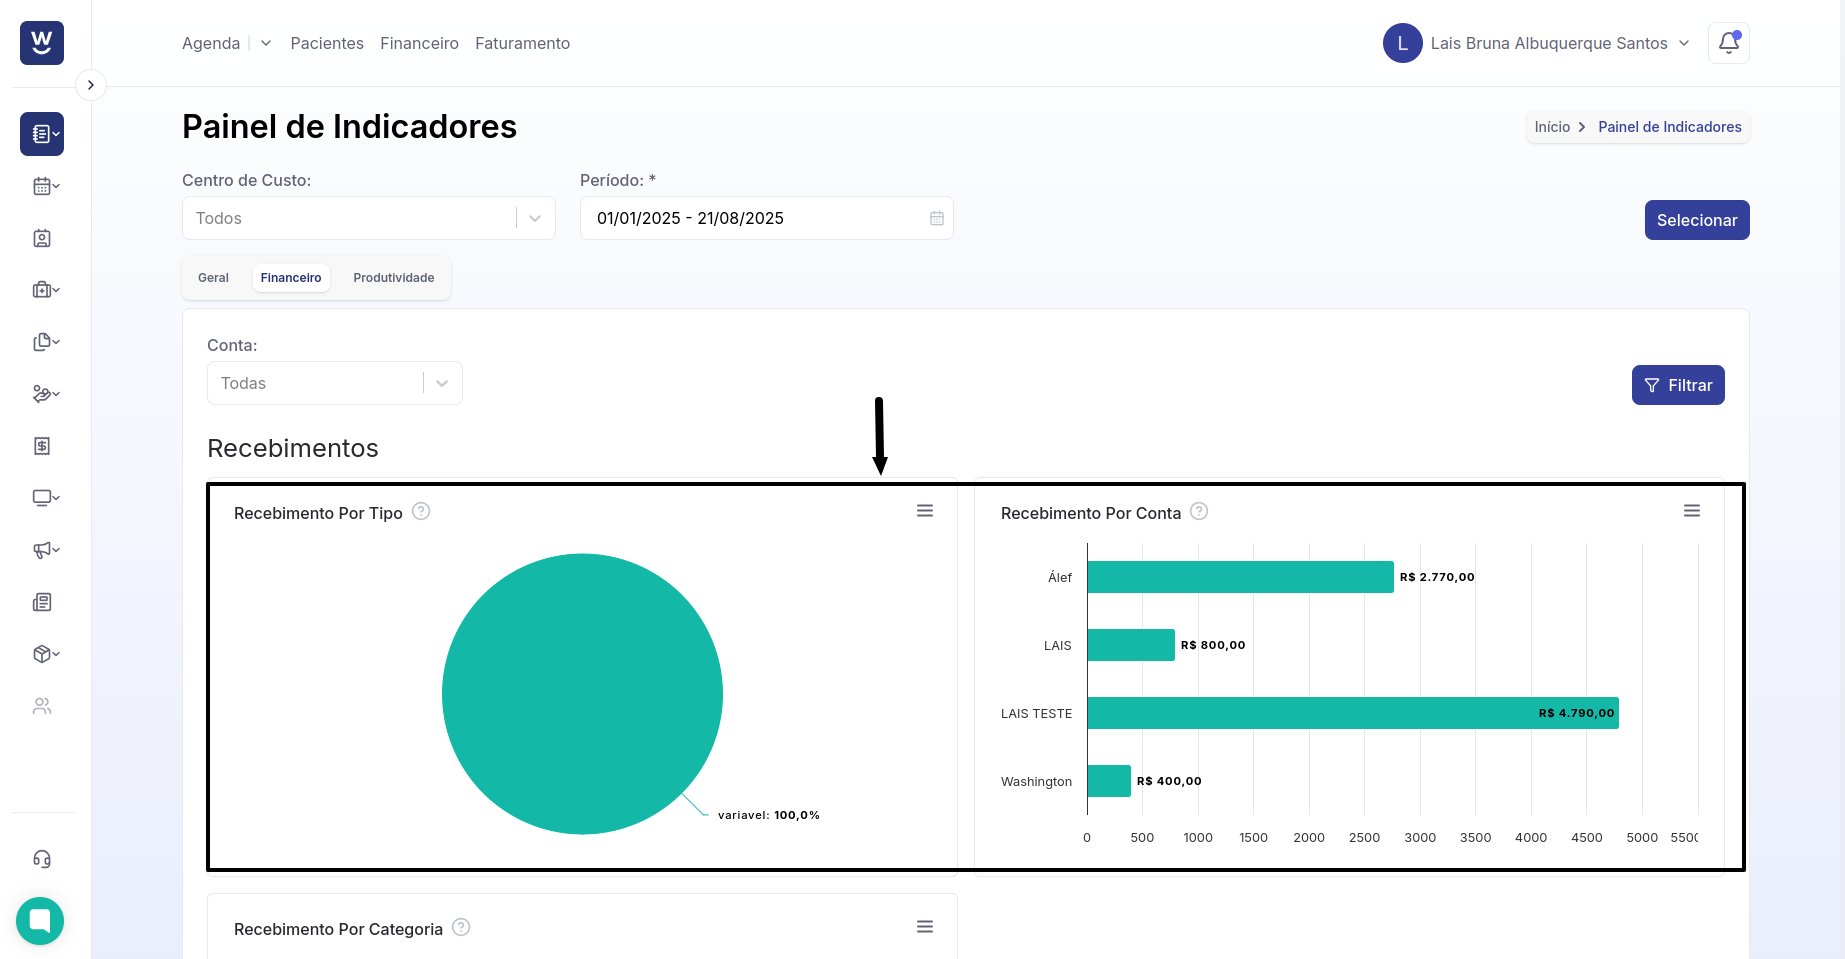Click the 'R$ 4.790,00' value label

point(1576,713)
